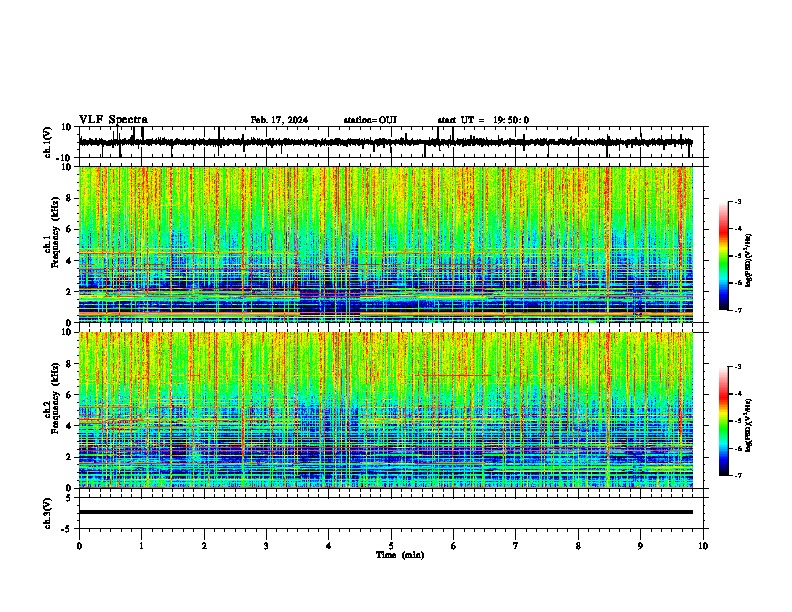Click the 6 kHz tick on ch.2 frequency axis
The image size is (792, 612).
[70, 394]
